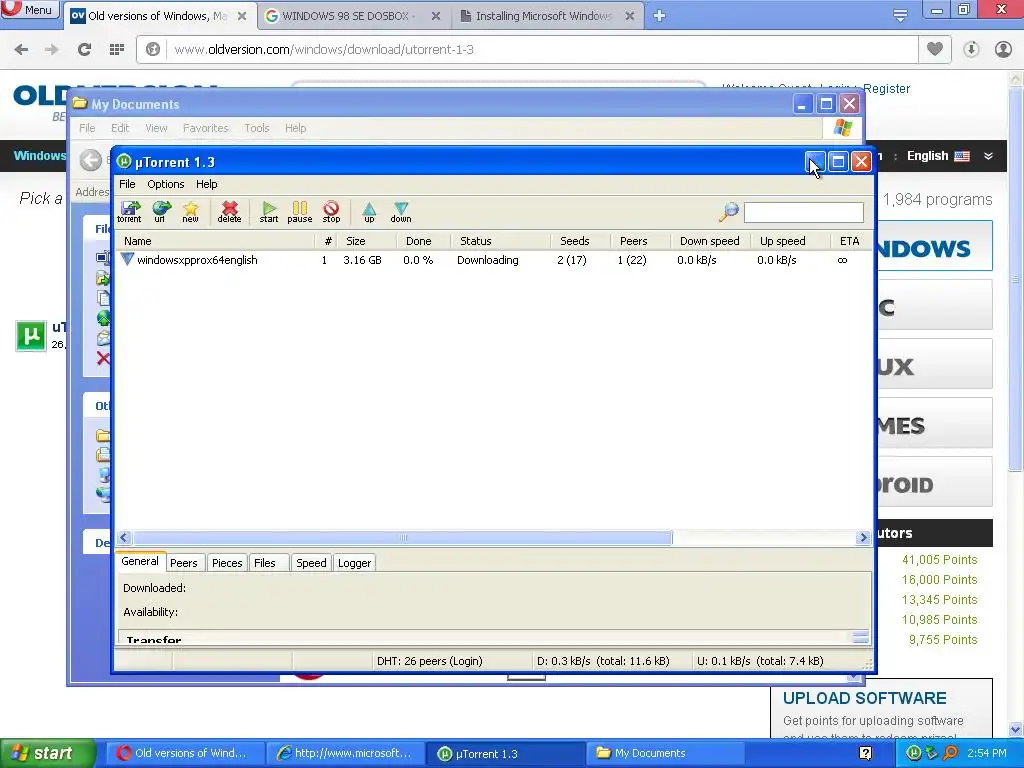The width and height of the screenshot is (1024, 768).
Task: Click the torrent list horizontal scrollbar thumb
Action: [x=403, y=537]
